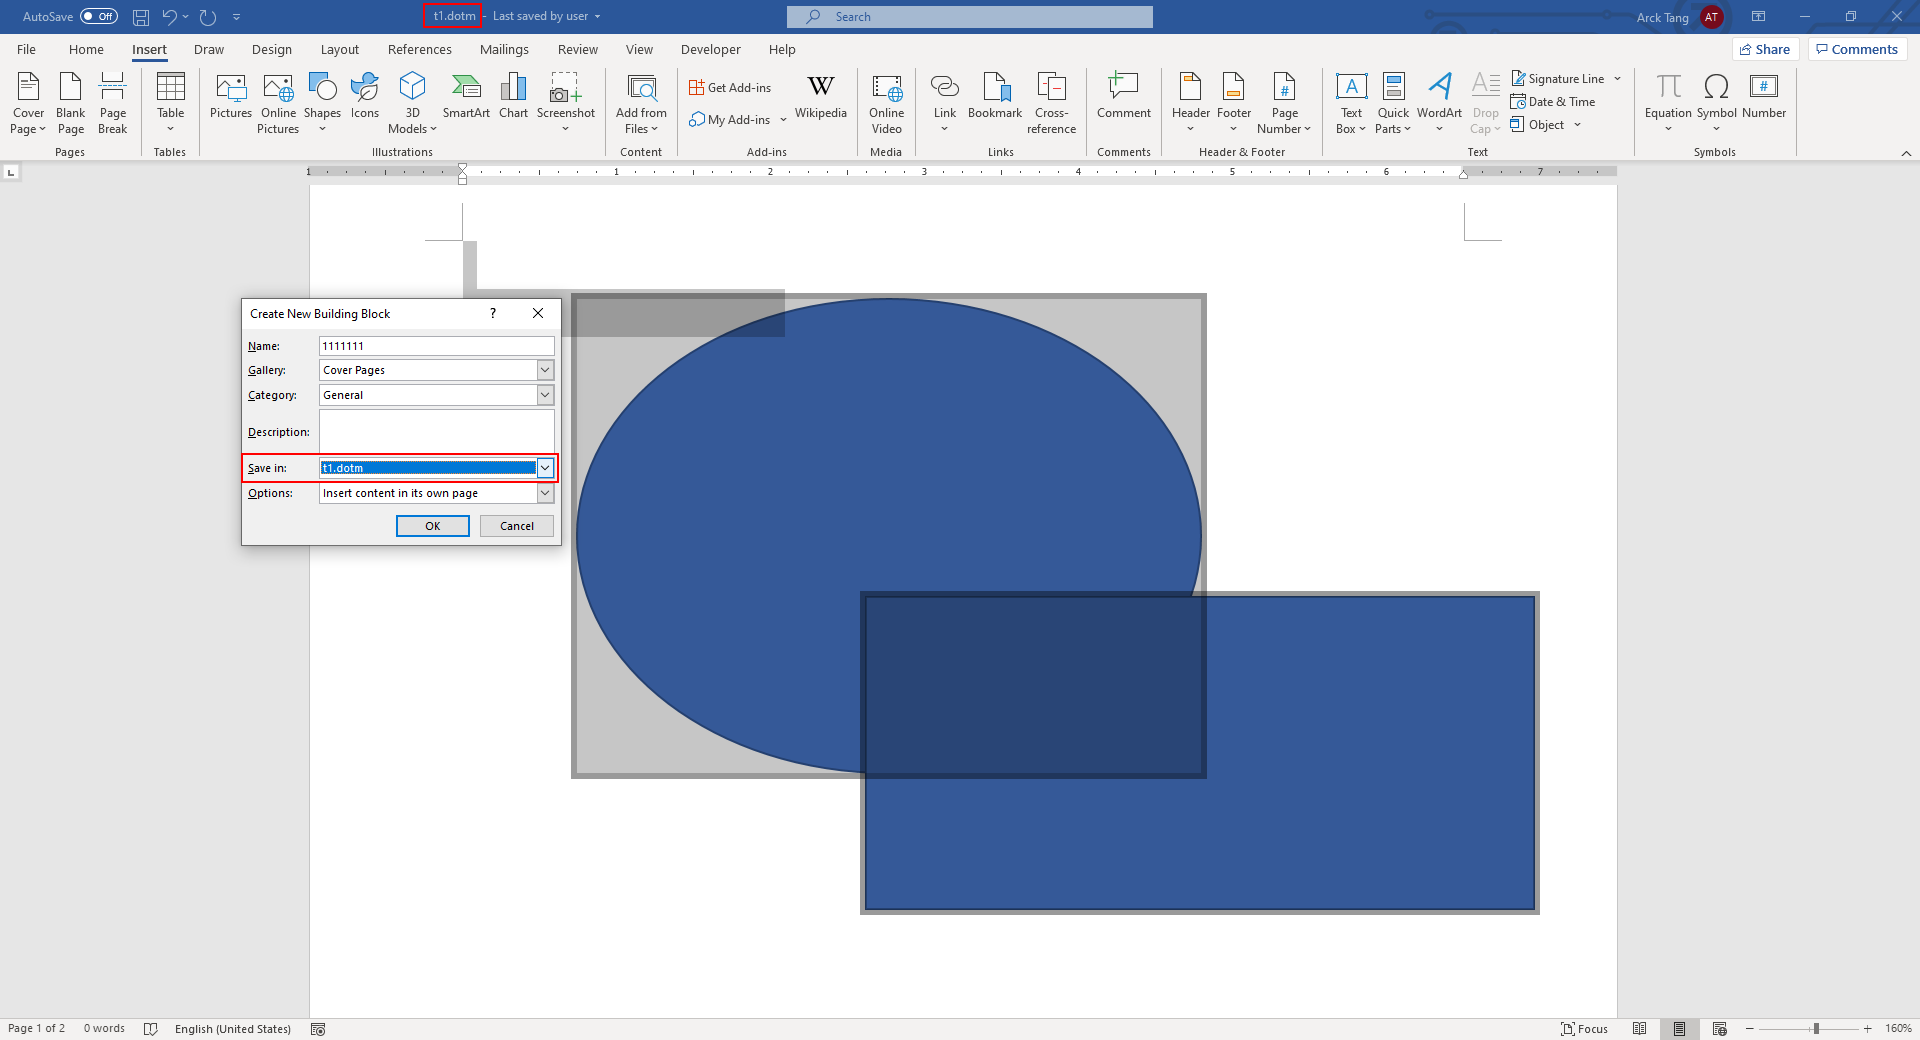
Task: Expand the Options combo box
Action: pyautogui.click(x=545, y=493)
